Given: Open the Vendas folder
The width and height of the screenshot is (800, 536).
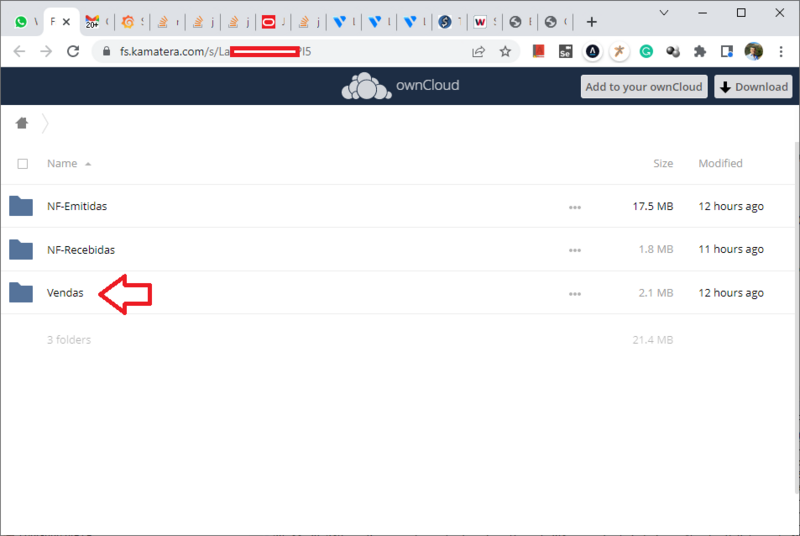Looking at the screenshot, I should [x=65, y=293].
